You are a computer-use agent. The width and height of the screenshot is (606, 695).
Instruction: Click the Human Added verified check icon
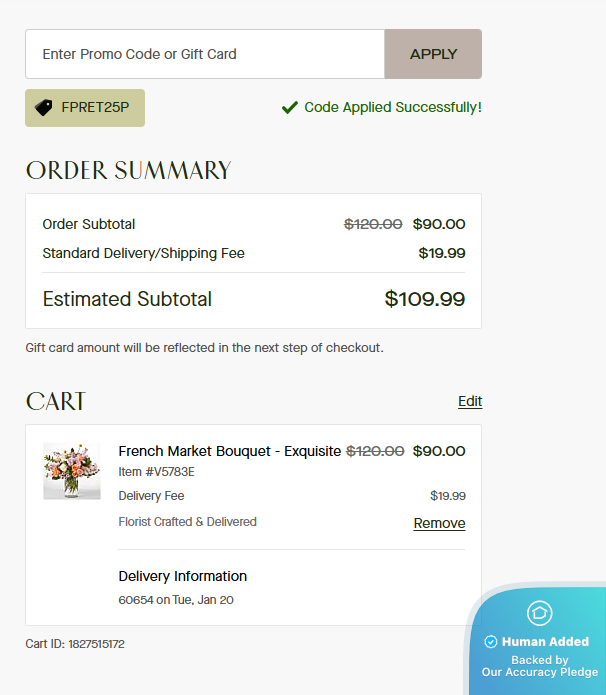pos(491,642)
